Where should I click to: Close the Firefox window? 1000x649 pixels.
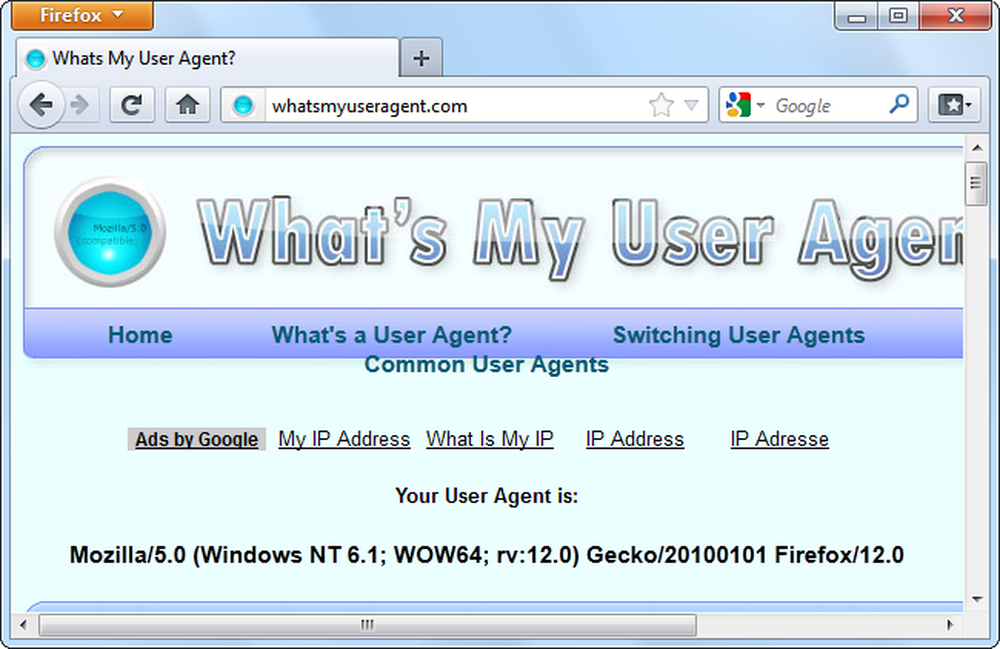955,16
